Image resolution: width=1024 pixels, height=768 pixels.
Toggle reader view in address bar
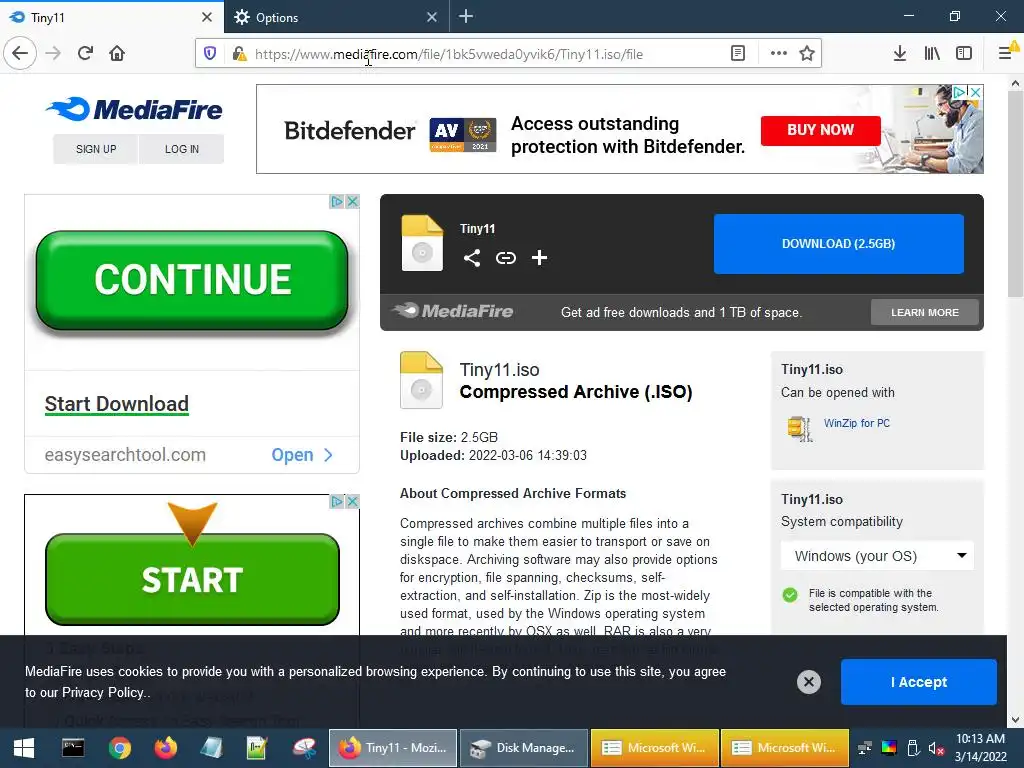click(738, 54)
